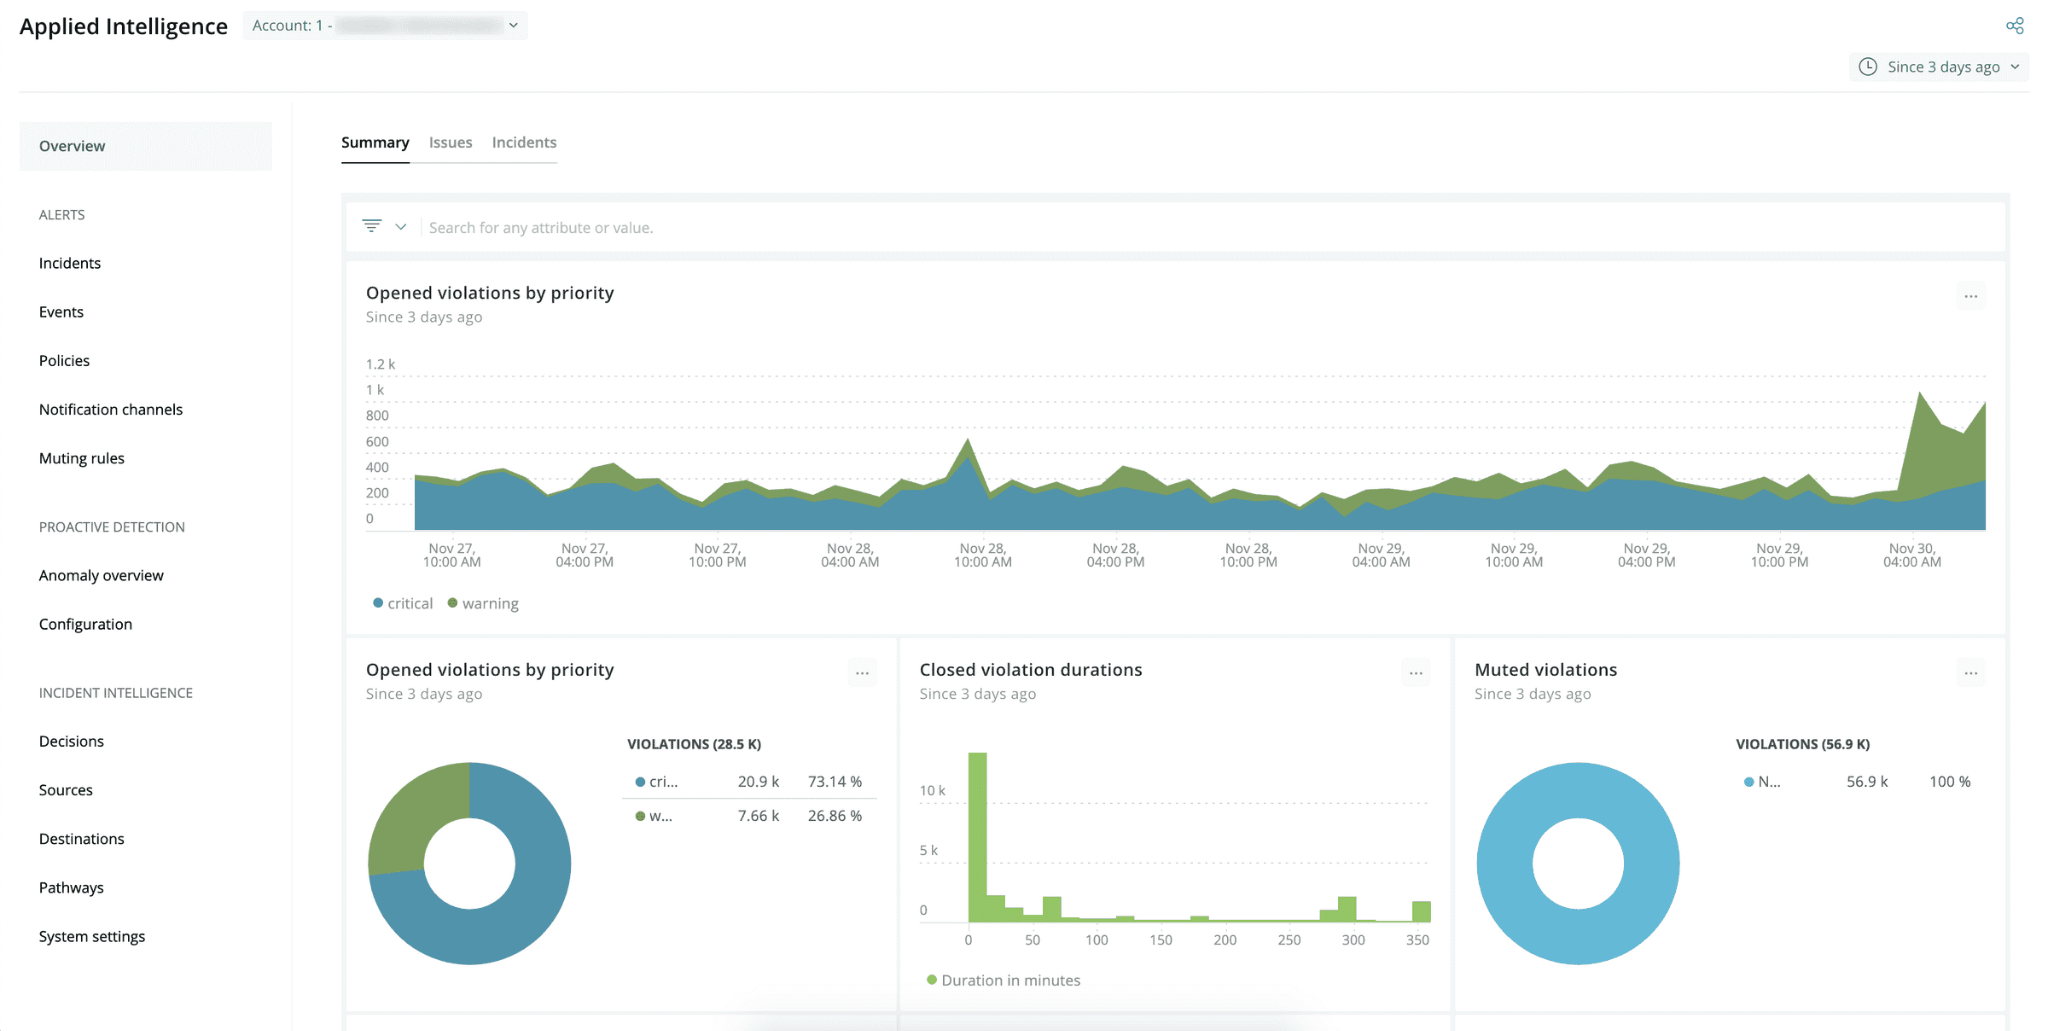The height and width of the screenshot is (1031, 2048).
Task: Open Sources in the sidebar
Action: point(66,790)
